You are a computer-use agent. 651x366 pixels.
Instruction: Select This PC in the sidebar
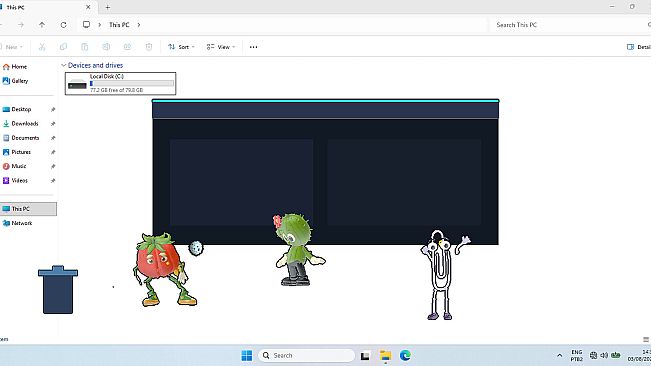tap(28, 209)
